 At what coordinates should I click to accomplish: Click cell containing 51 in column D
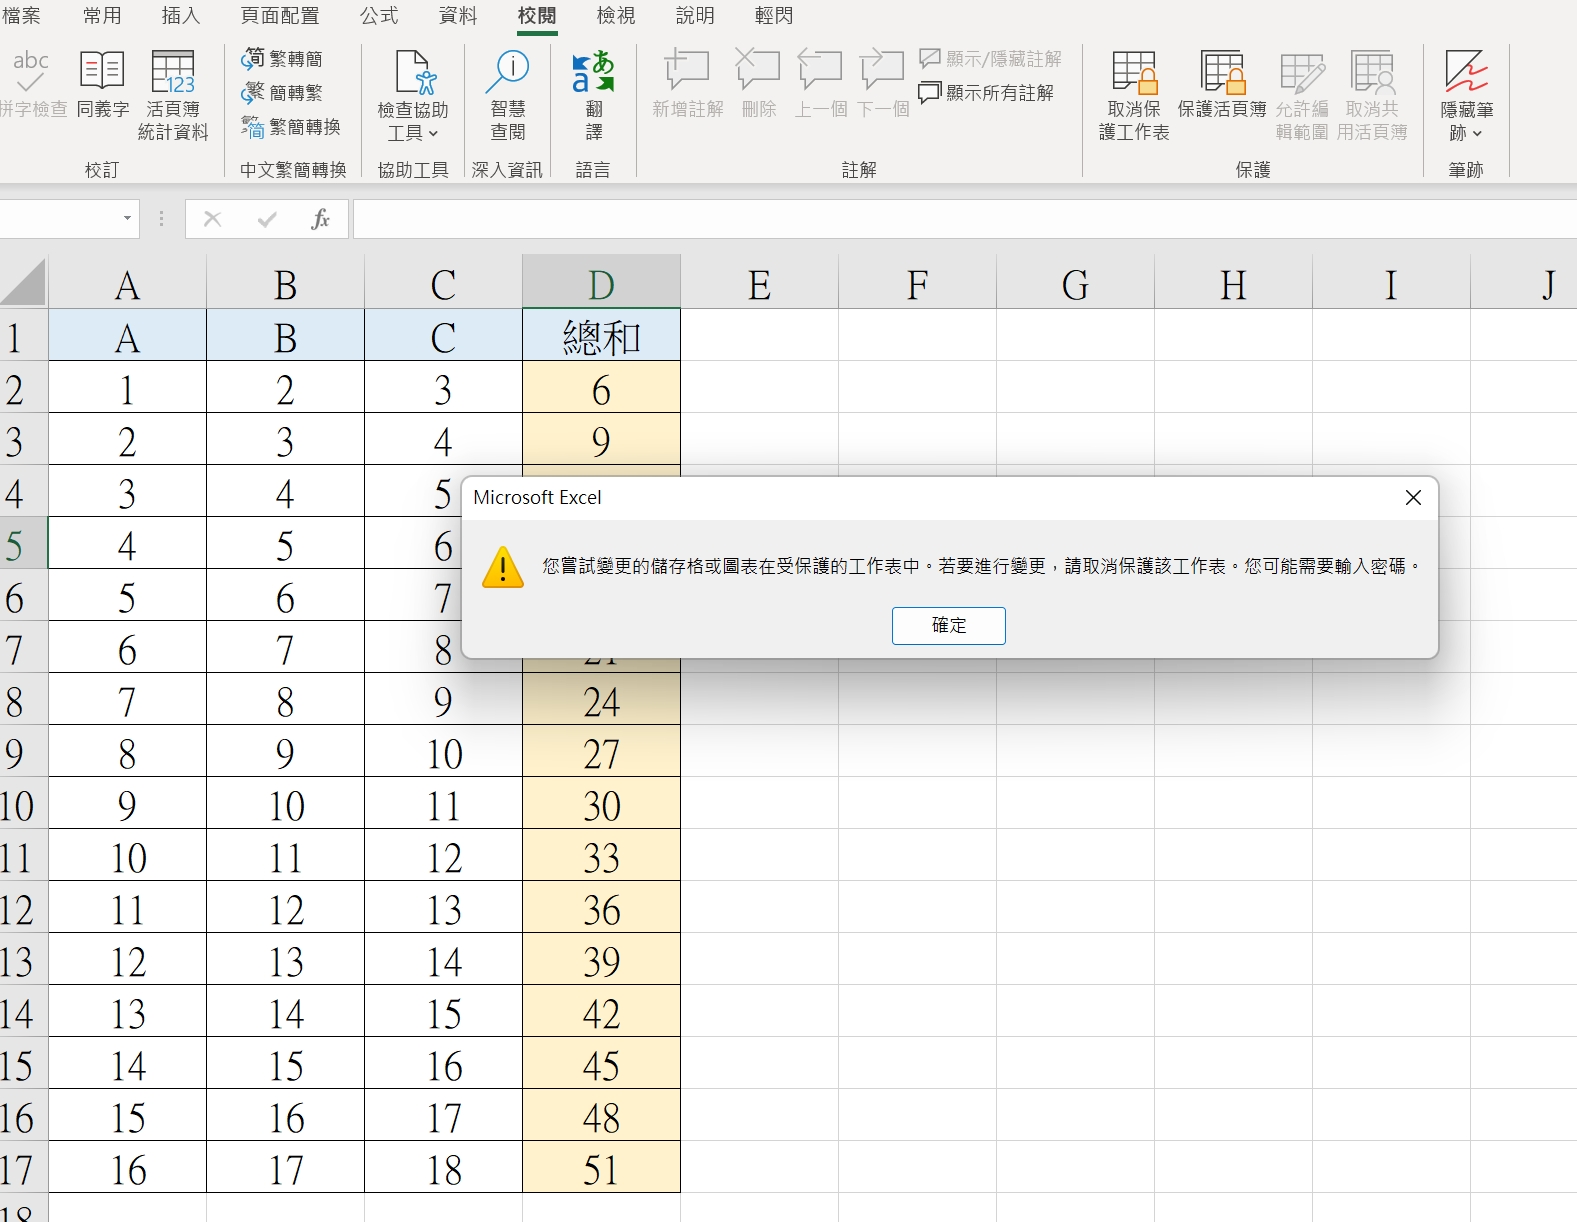pos(601,1169)
